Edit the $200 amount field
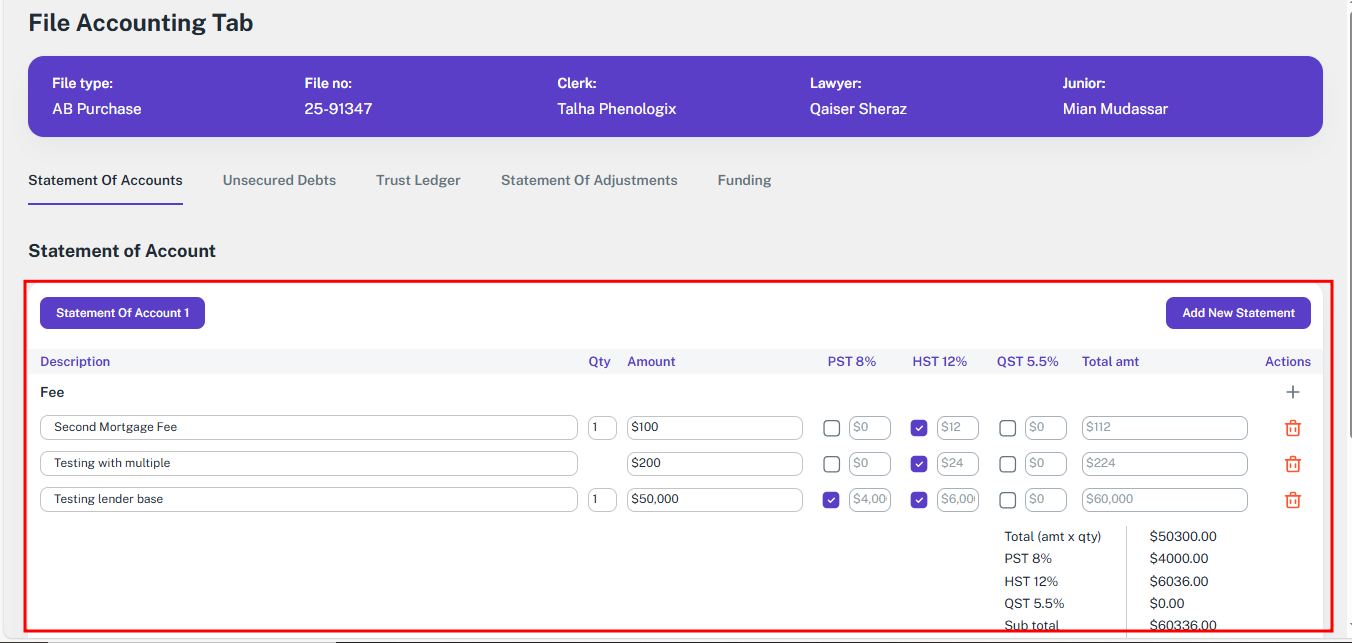 (715, 464)
